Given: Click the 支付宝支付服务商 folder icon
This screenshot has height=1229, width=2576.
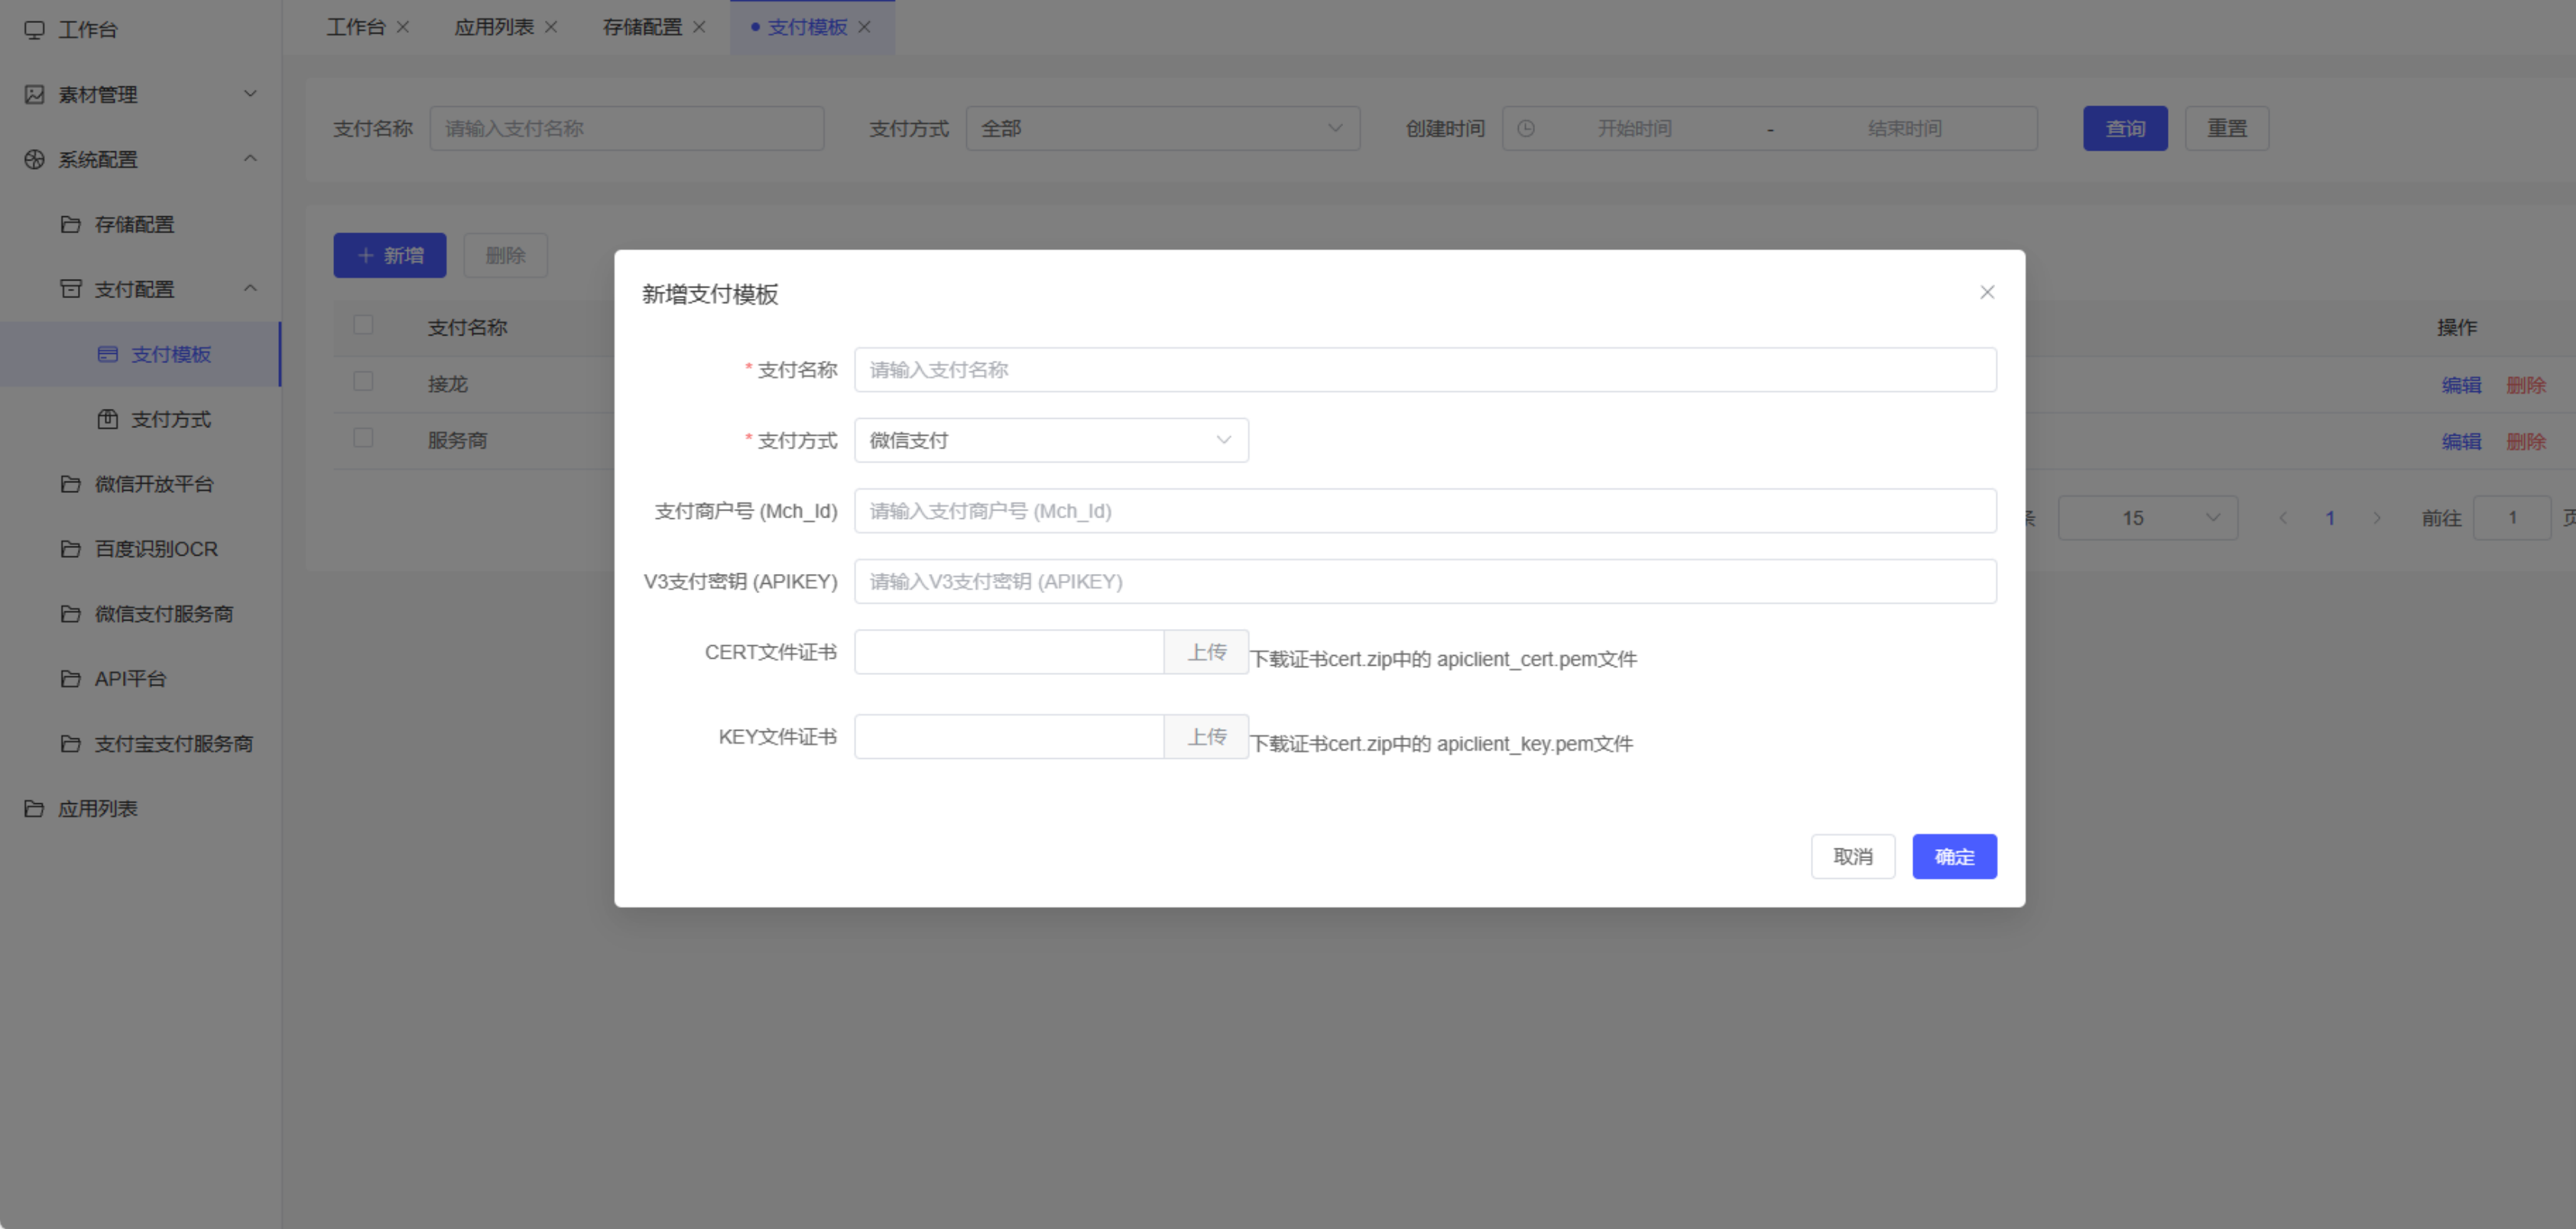Looking at the screenshot, I should (70, 744).
